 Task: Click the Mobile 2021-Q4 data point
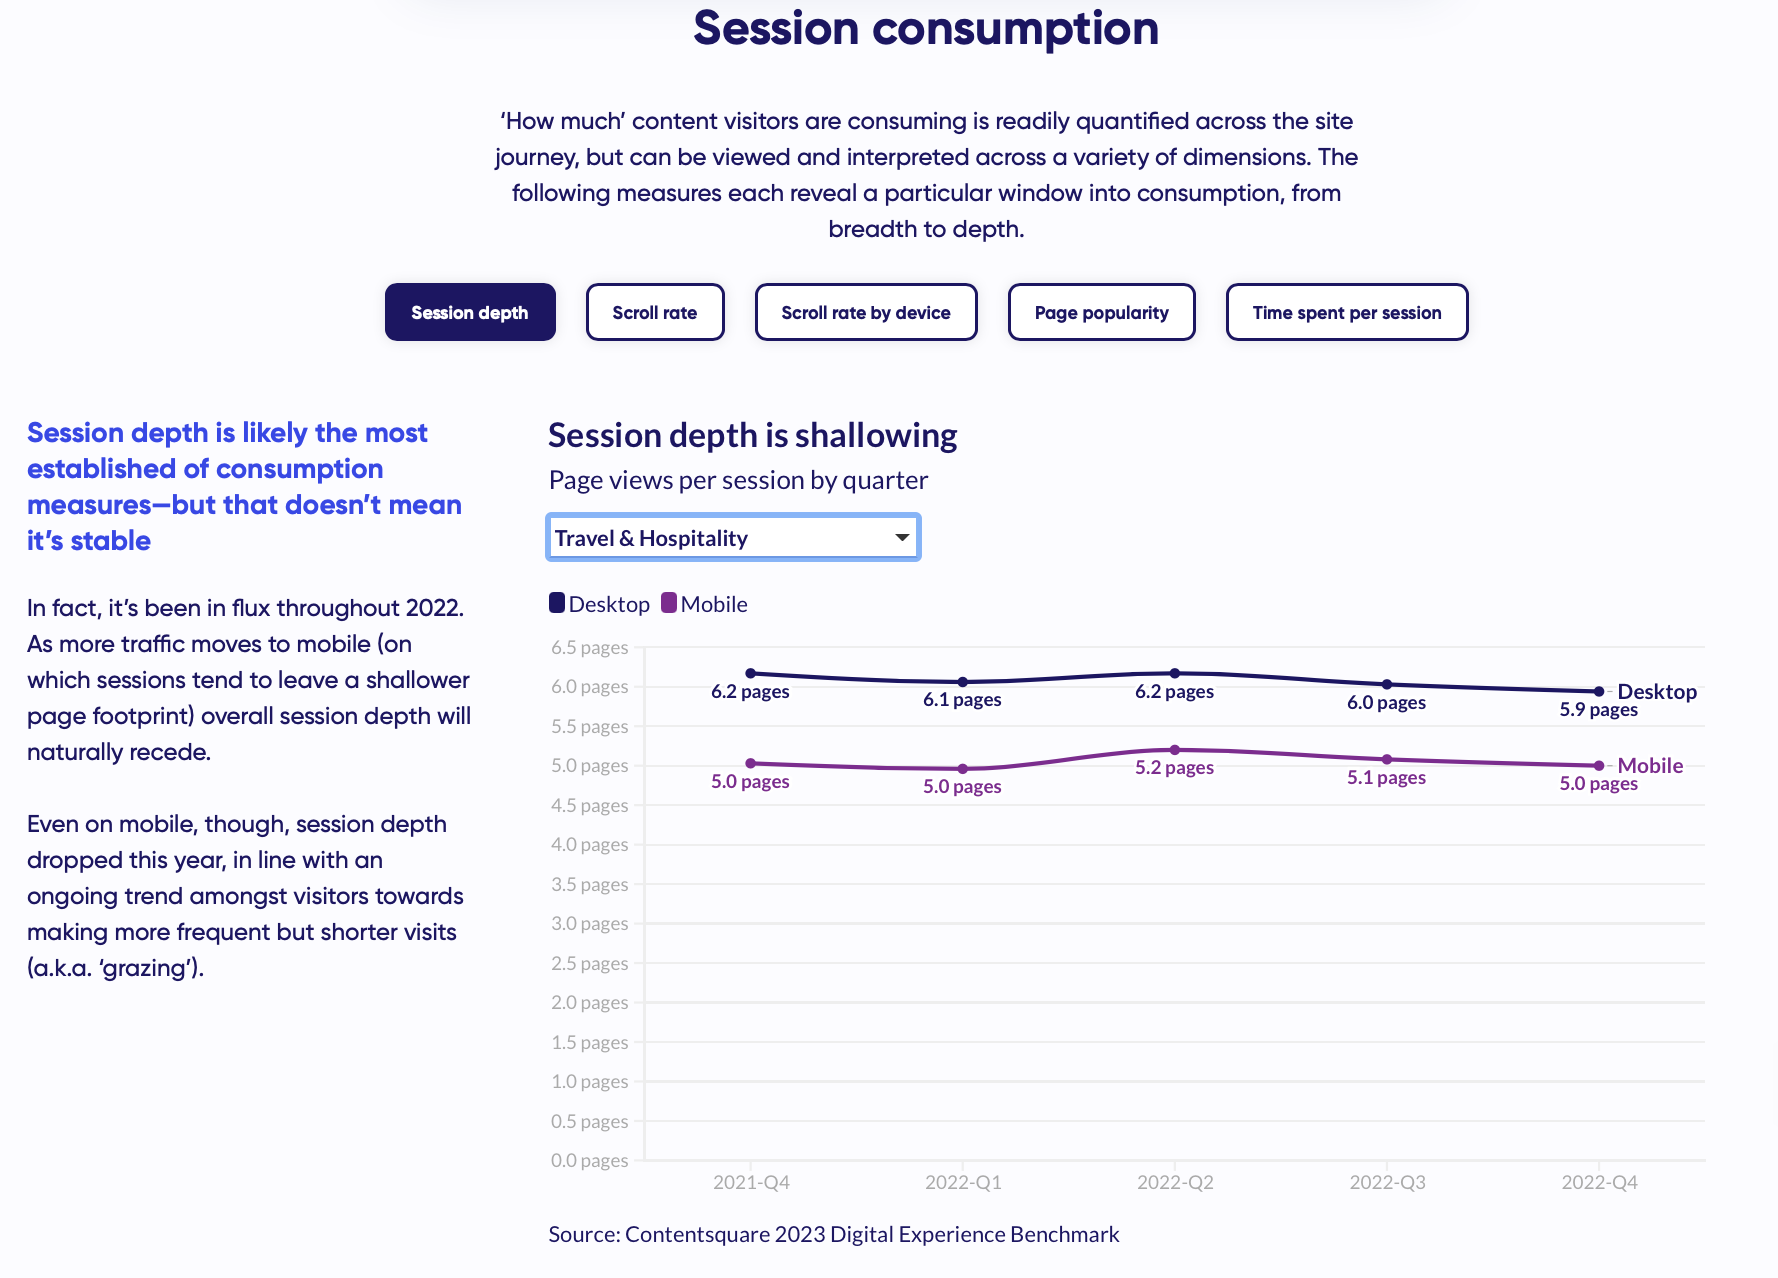point(751,763)
